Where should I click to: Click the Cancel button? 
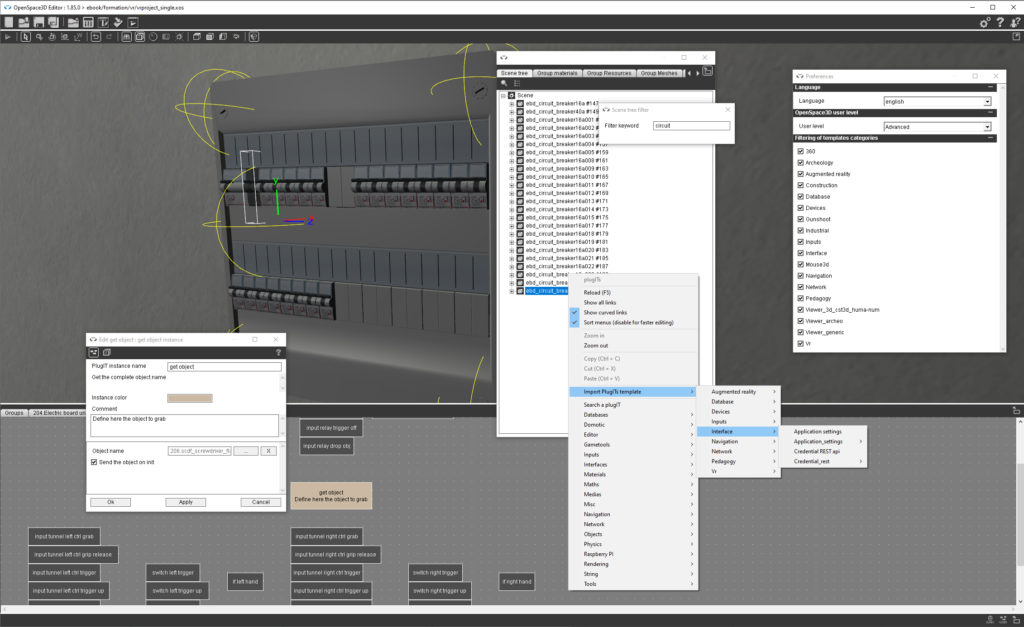tap(261, 502)
